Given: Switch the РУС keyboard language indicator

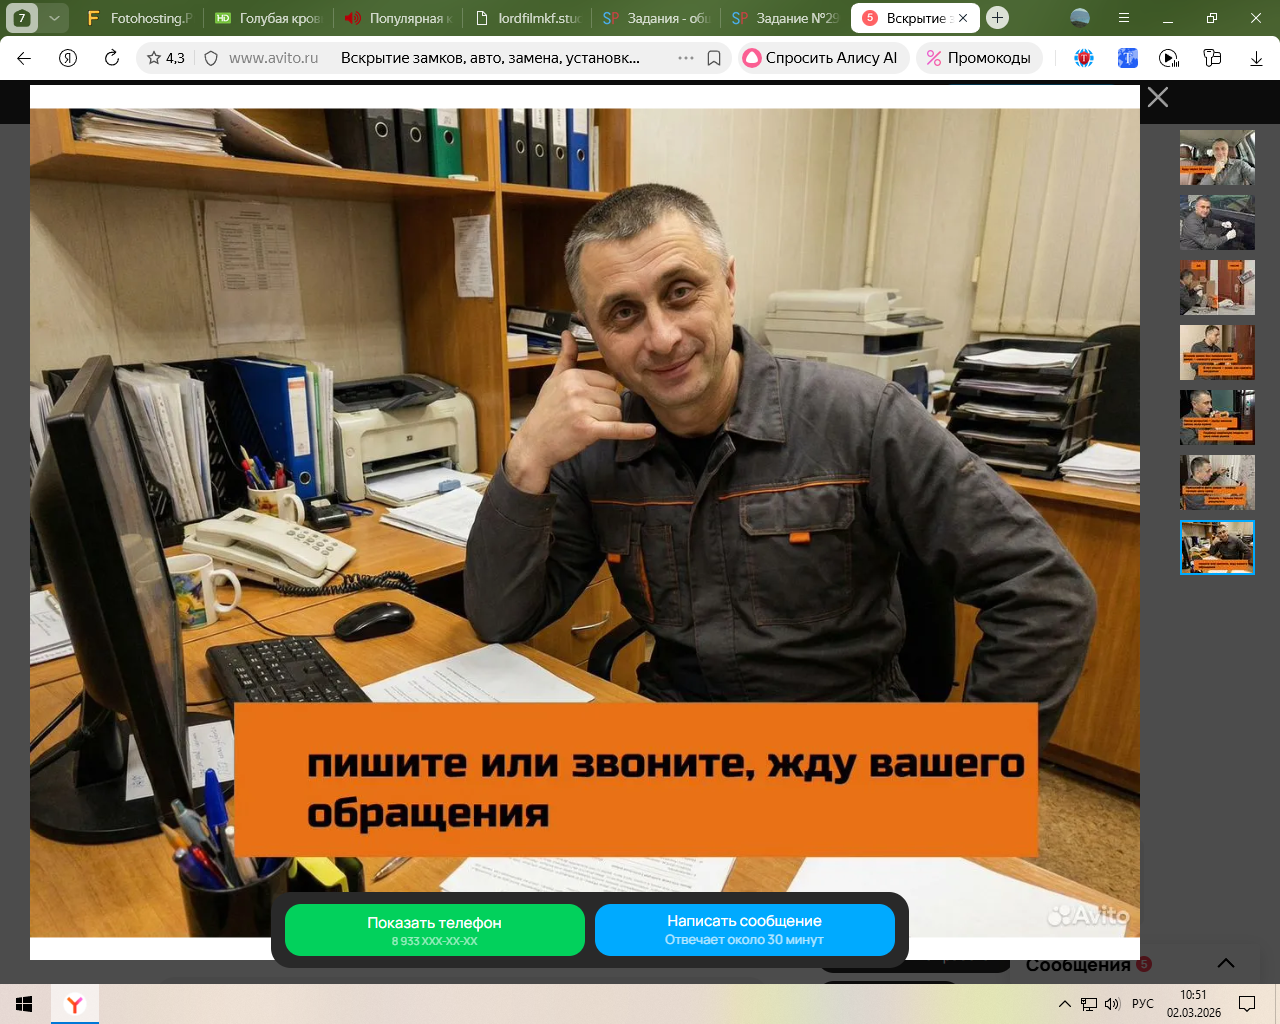Looking at the screenshot, I should 1143,1004.
